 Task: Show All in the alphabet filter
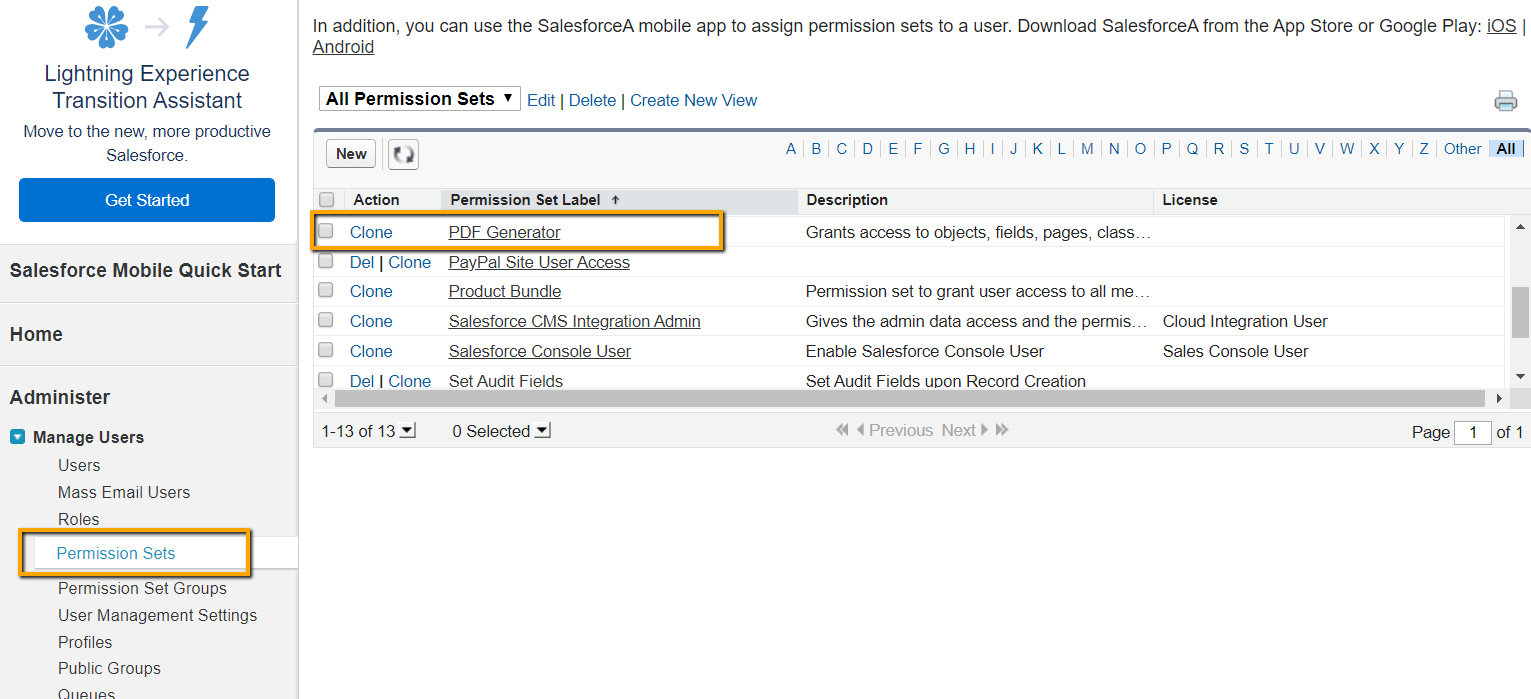tap(1506, 149)
